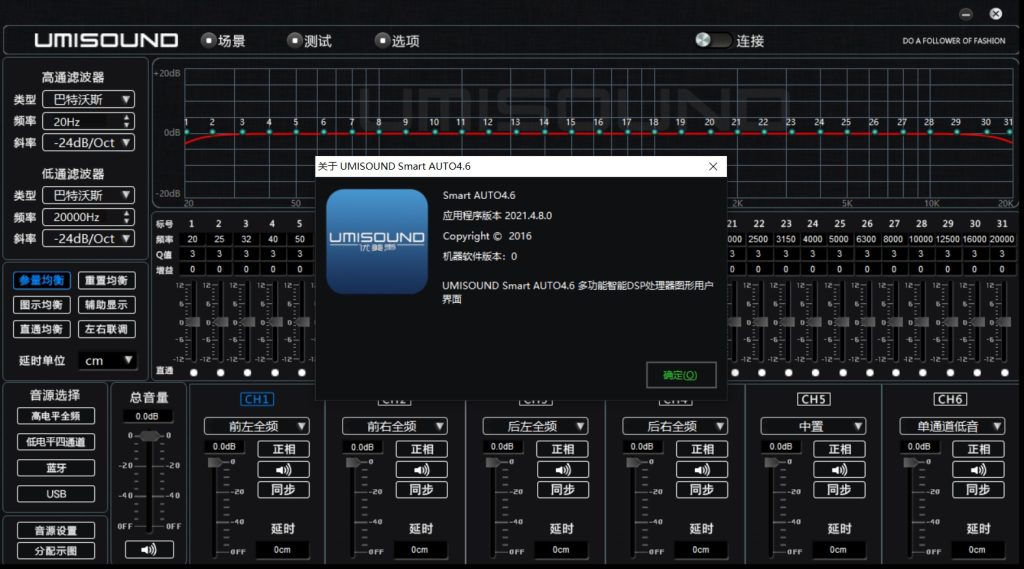Adjust low-pass 20000Hz frequency stepper

126,217
